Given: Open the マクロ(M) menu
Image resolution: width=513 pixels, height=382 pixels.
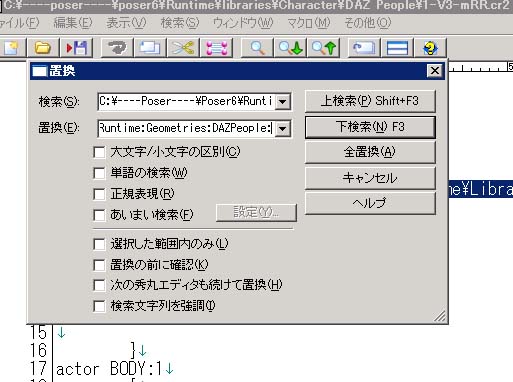Looking at the screenshot, I should [x=309, y=23].
